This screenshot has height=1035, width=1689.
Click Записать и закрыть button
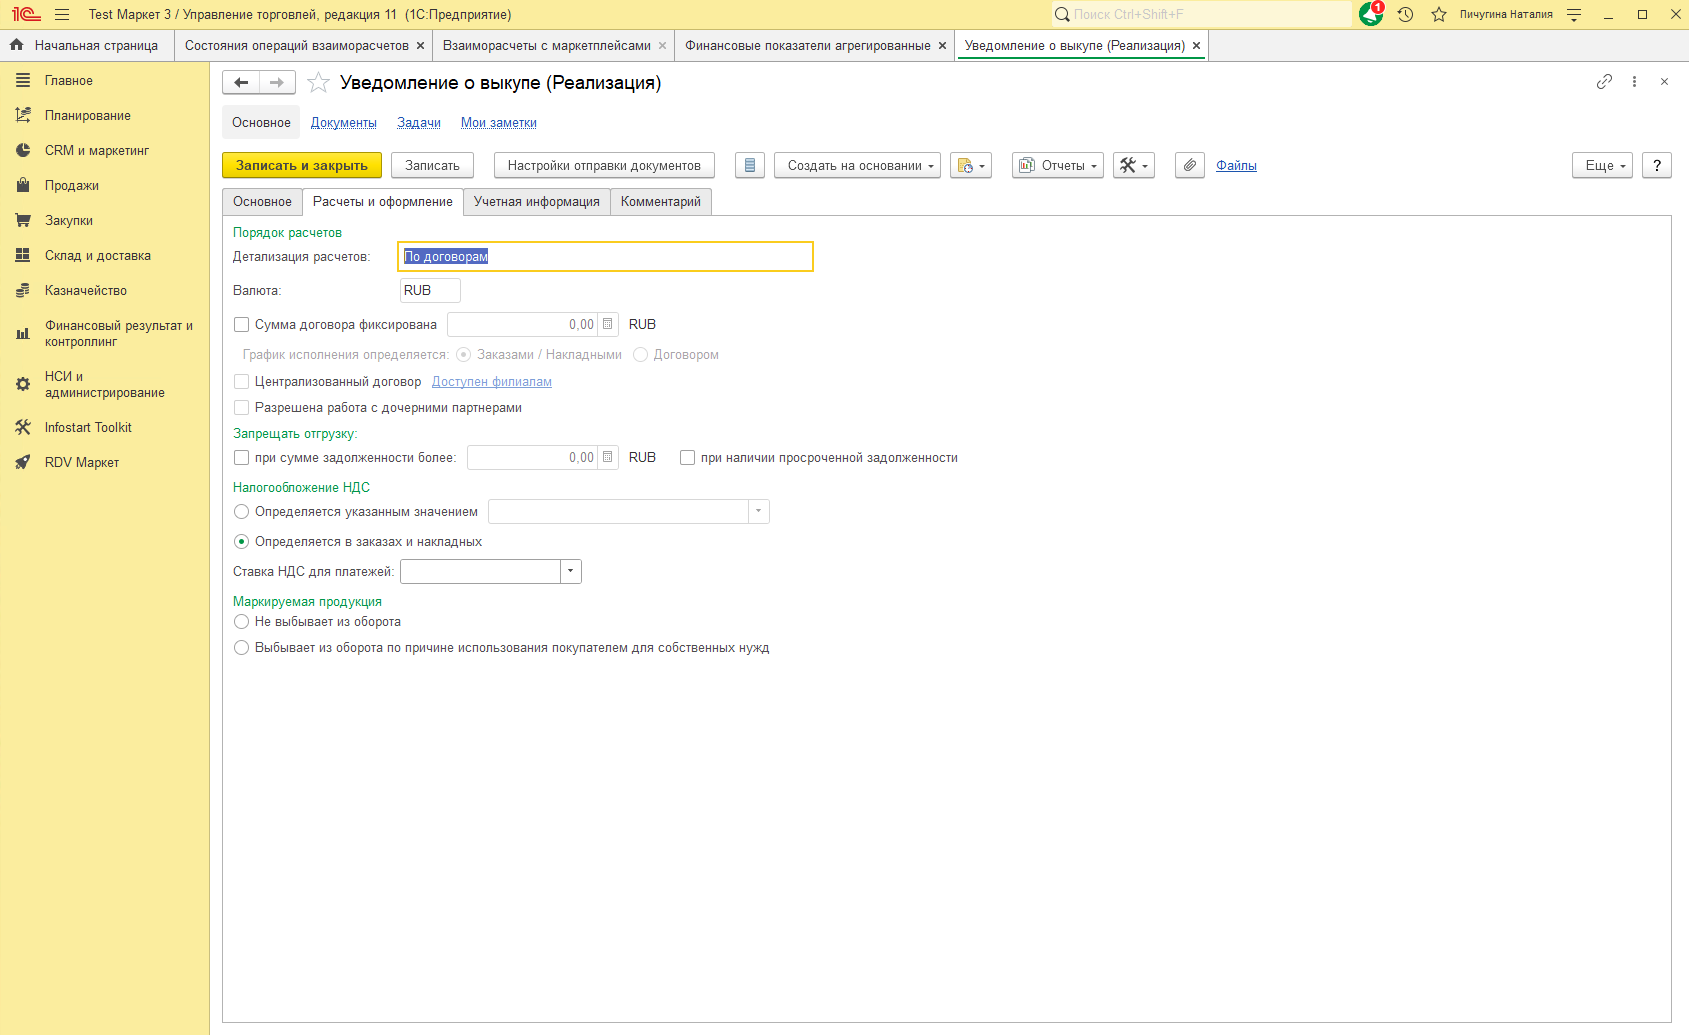pos(302,166)
